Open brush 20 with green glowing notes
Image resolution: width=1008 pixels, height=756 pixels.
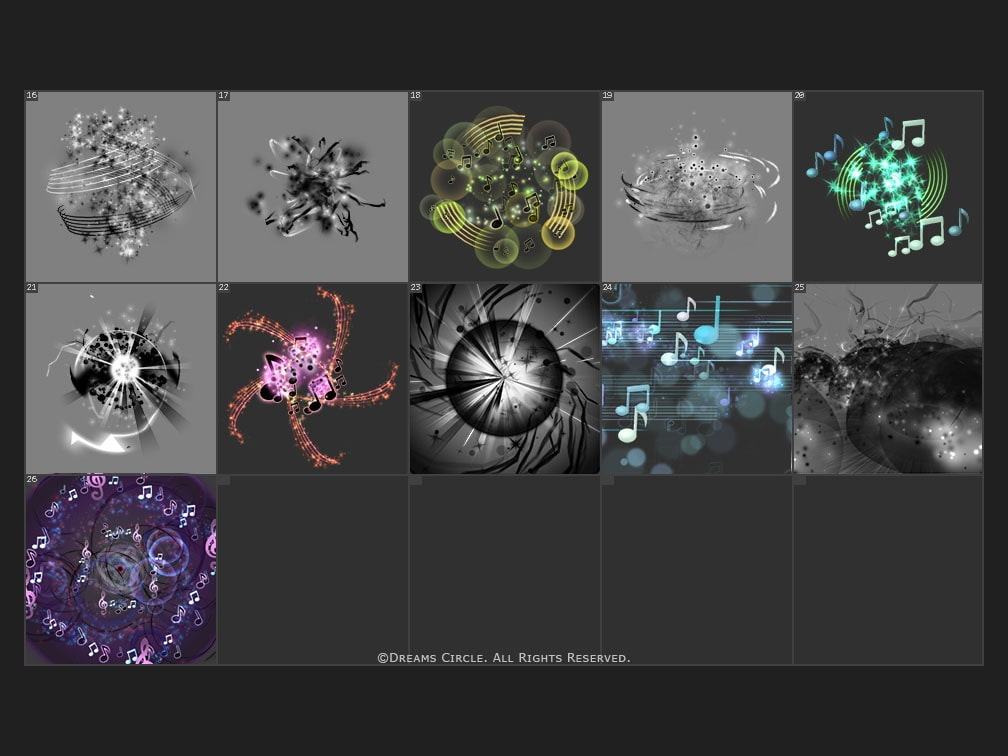(x=888, y=187)
